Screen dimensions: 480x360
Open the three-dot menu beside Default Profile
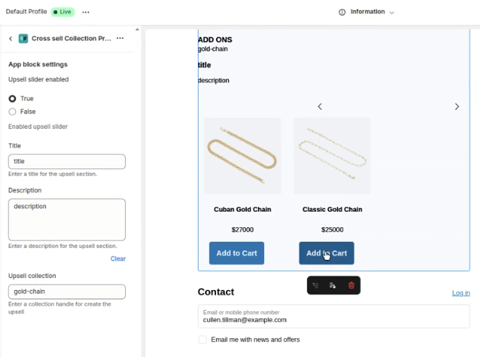click(x=86, y=12)
